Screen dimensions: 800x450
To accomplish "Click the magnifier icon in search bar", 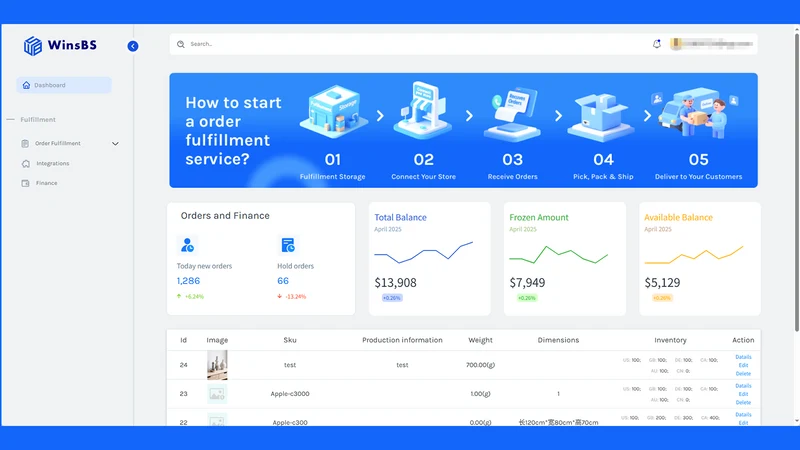I will click(181, 44).
